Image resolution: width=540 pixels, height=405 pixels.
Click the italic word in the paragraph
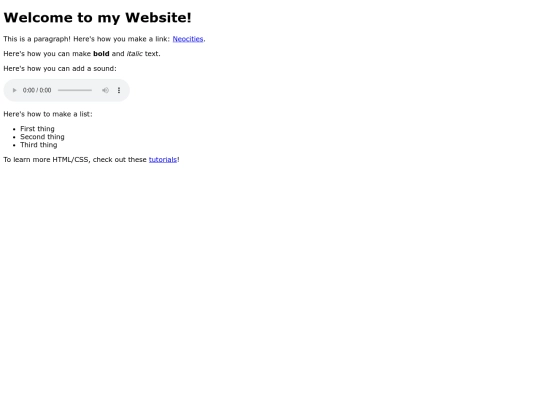click(x=134, y=54)
